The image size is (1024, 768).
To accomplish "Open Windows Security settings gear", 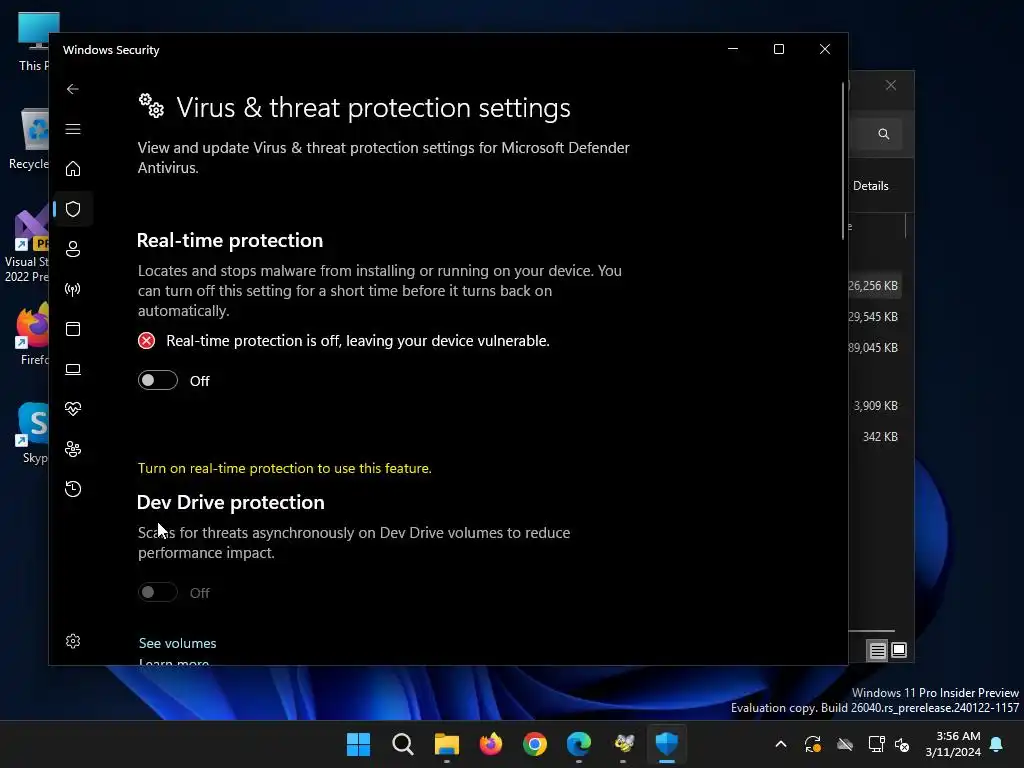I will click(72, 641).
